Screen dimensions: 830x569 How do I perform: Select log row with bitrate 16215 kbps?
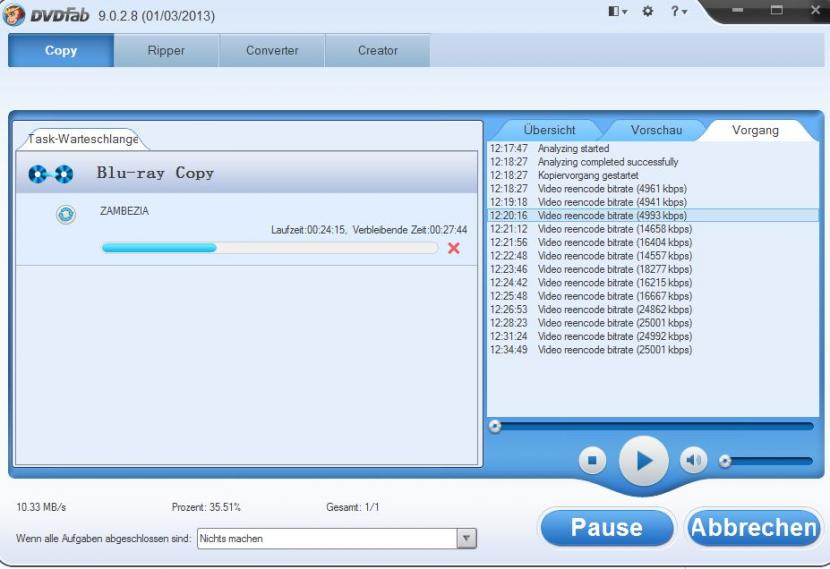652,283
